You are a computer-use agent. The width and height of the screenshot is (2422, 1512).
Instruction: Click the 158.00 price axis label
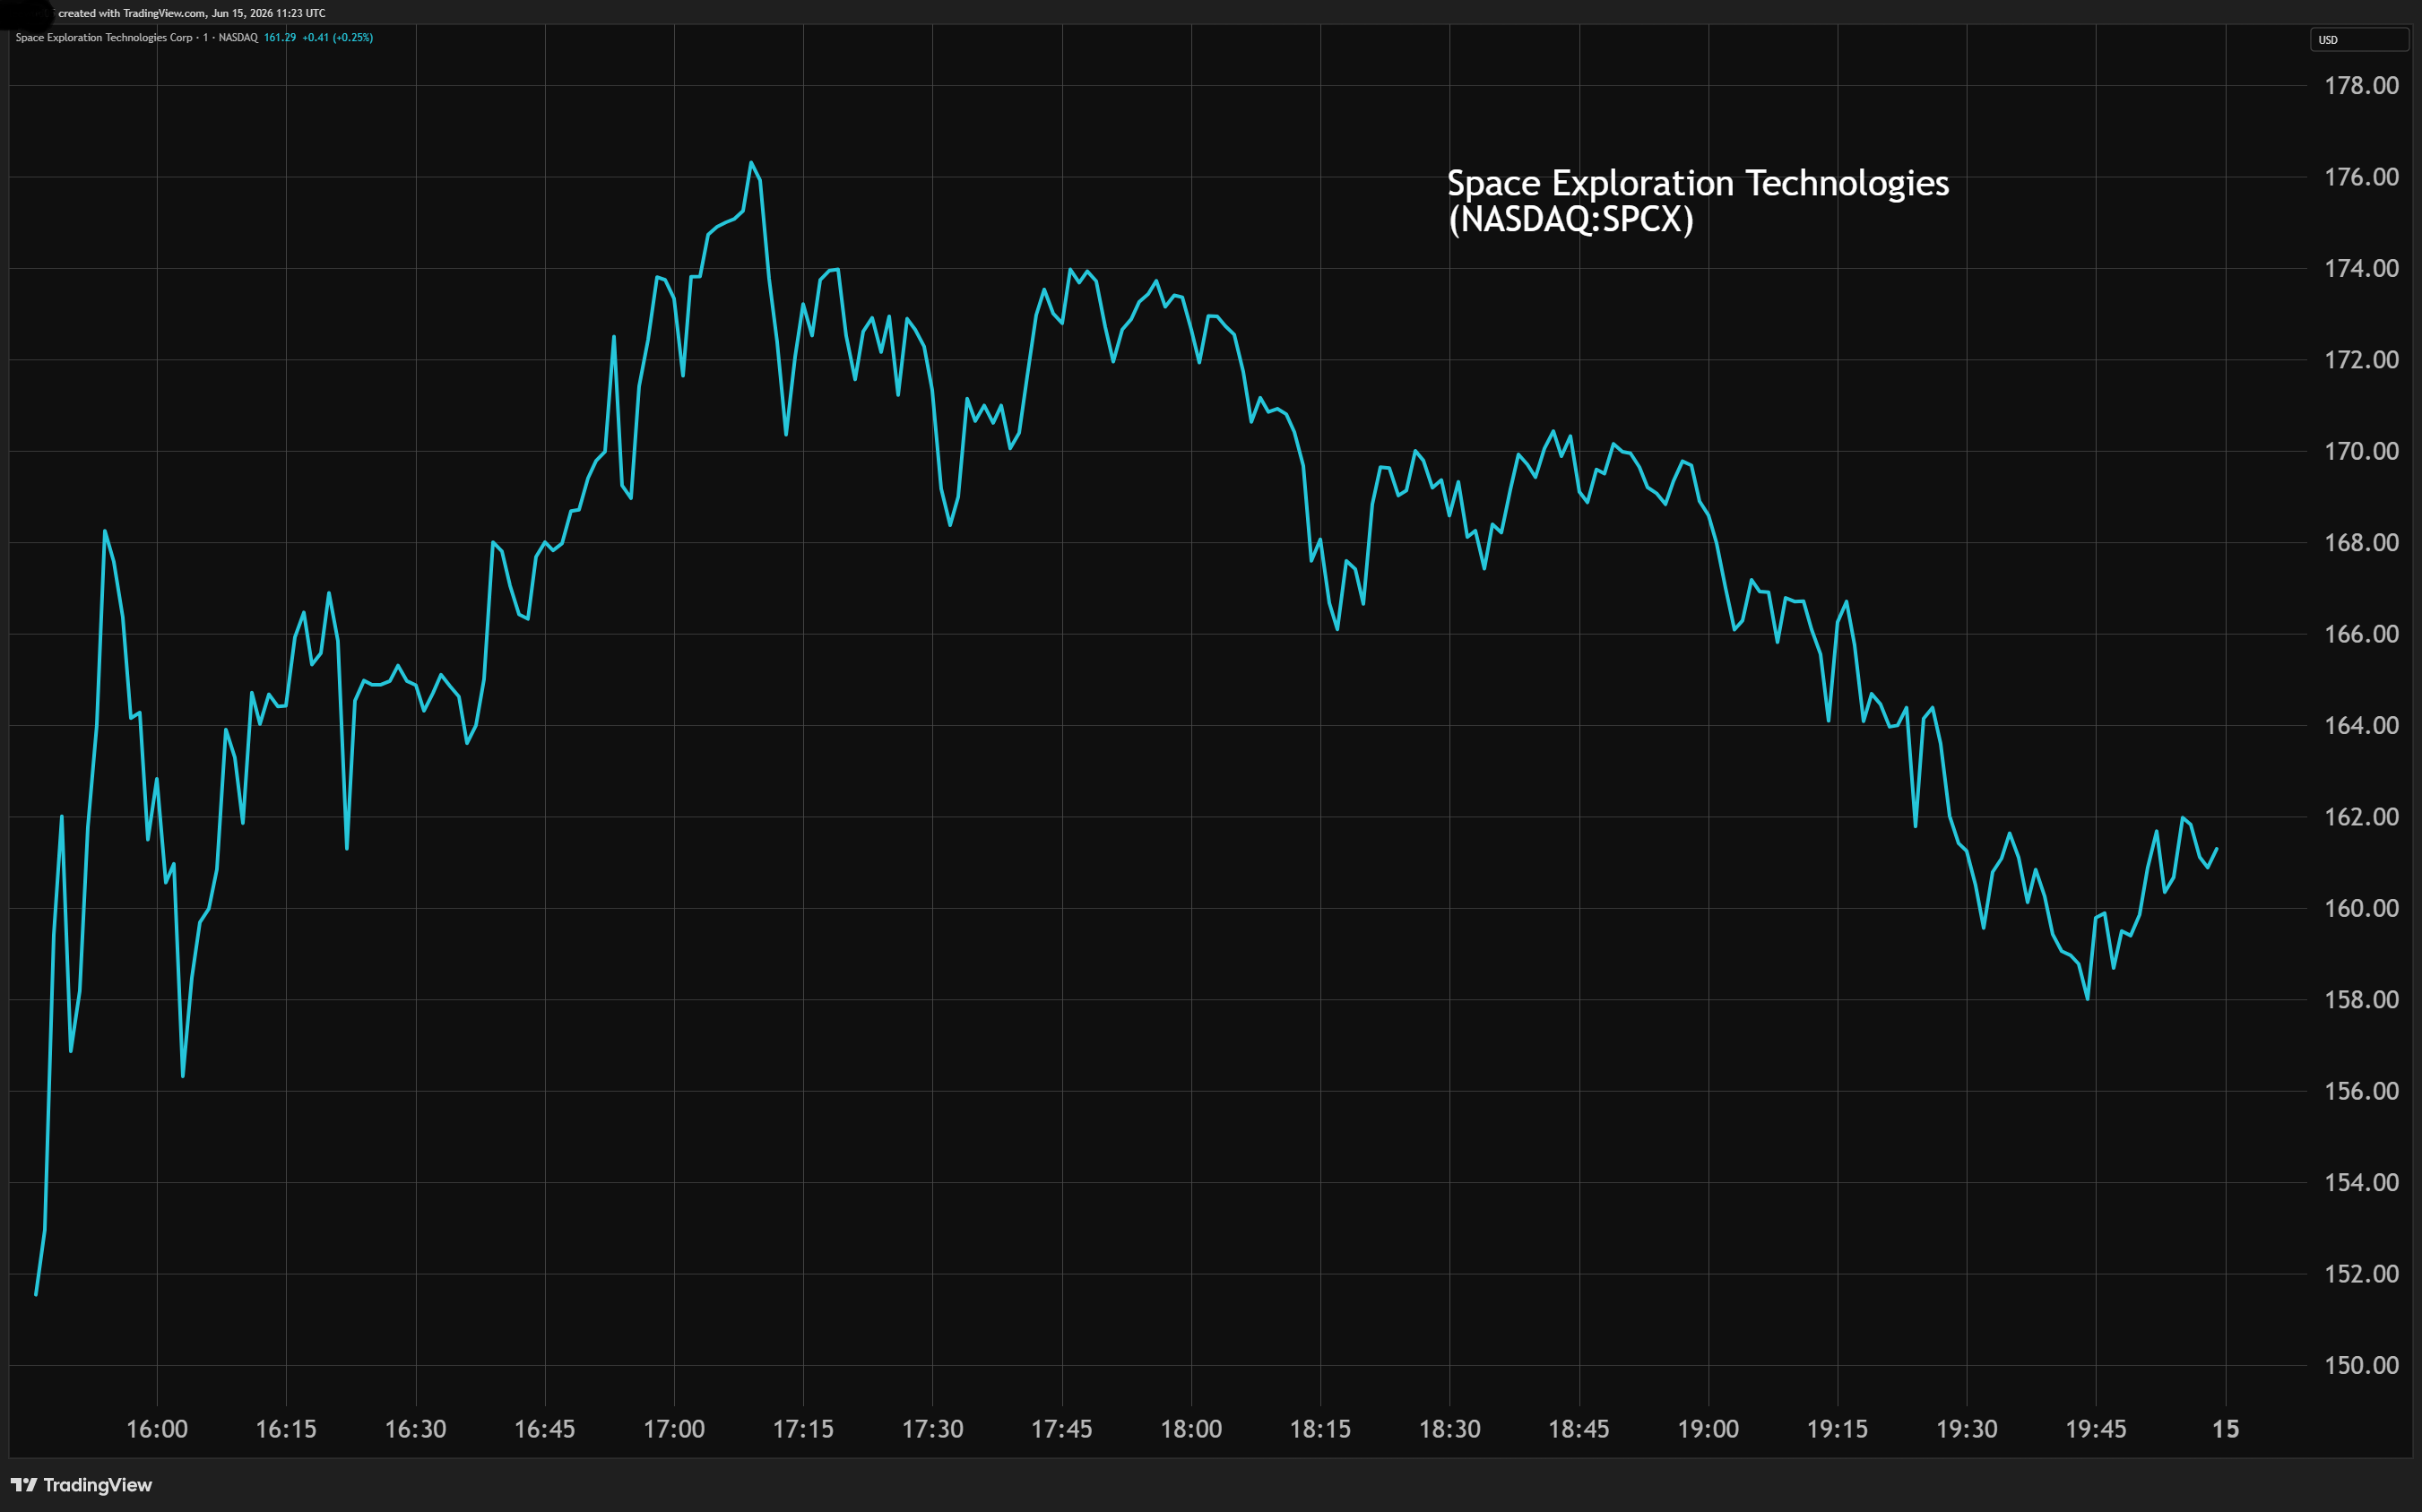pos(2361,1000)
